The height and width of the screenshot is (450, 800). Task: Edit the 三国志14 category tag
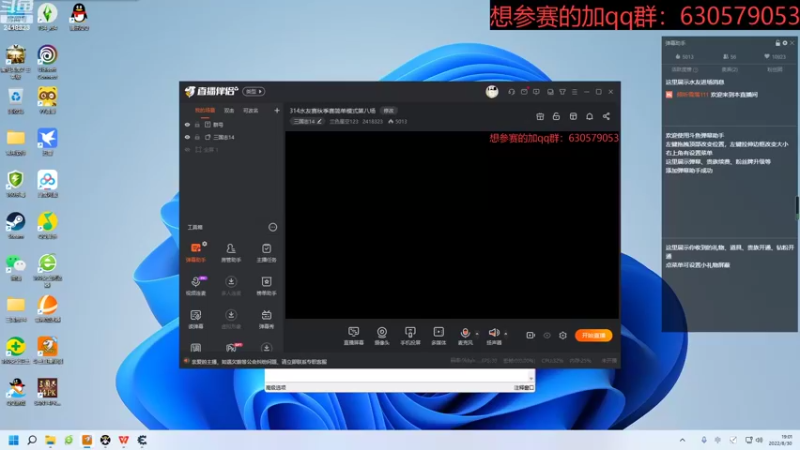tap(308, 121)
